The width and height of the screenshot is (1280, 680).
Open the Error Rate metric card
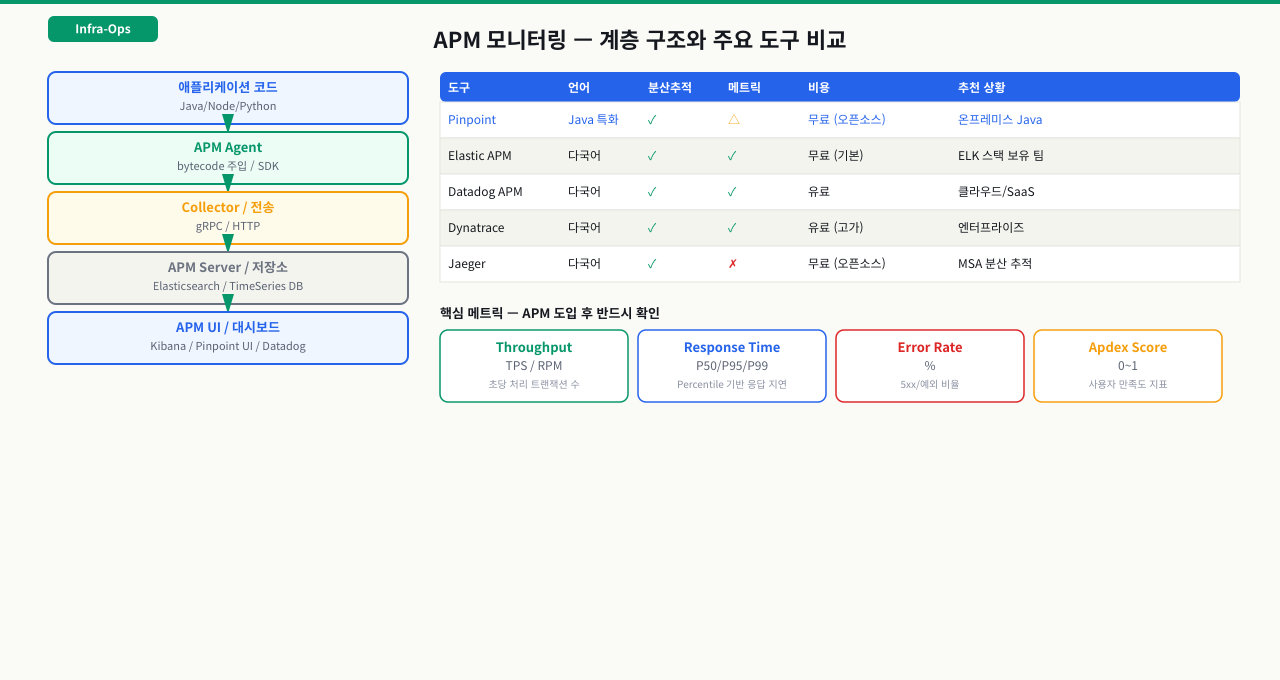930,366
